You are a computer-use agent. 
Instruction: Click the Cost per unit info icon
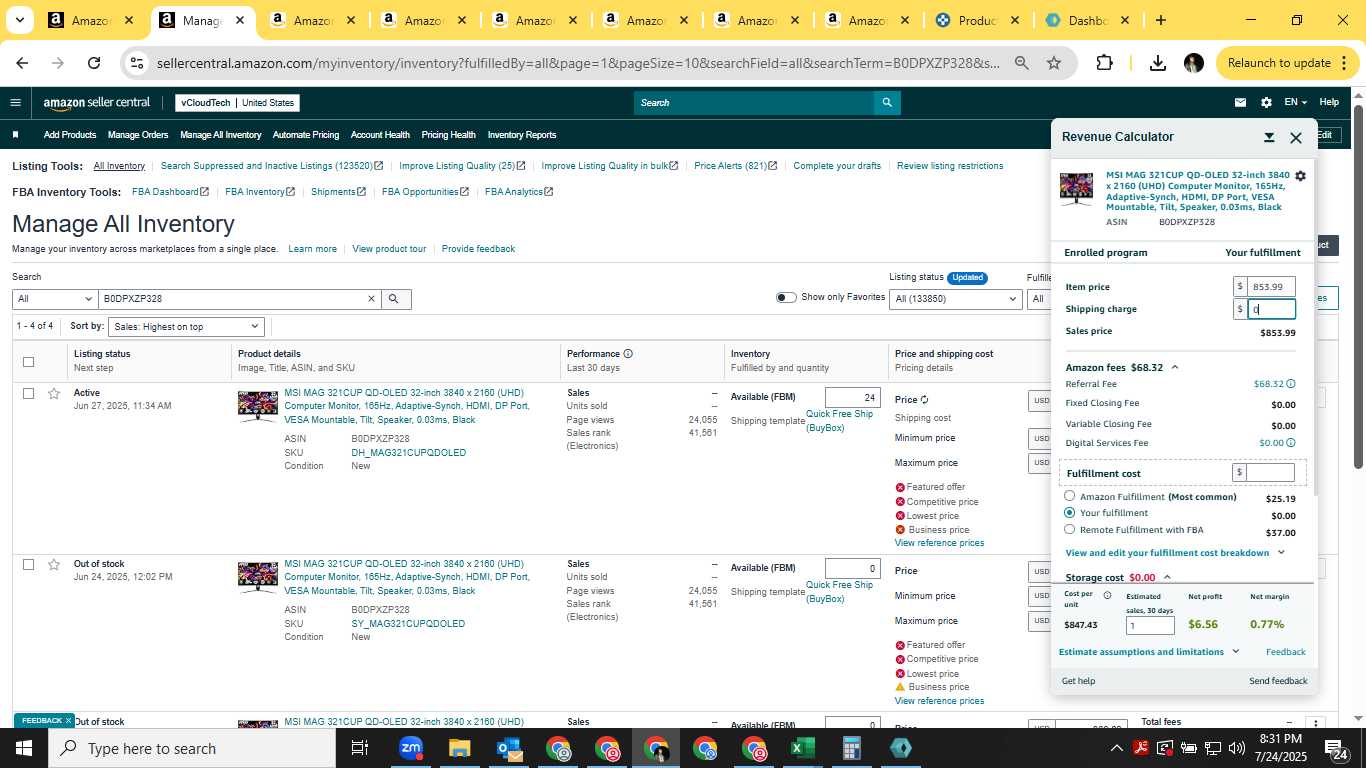(1107, 595)
